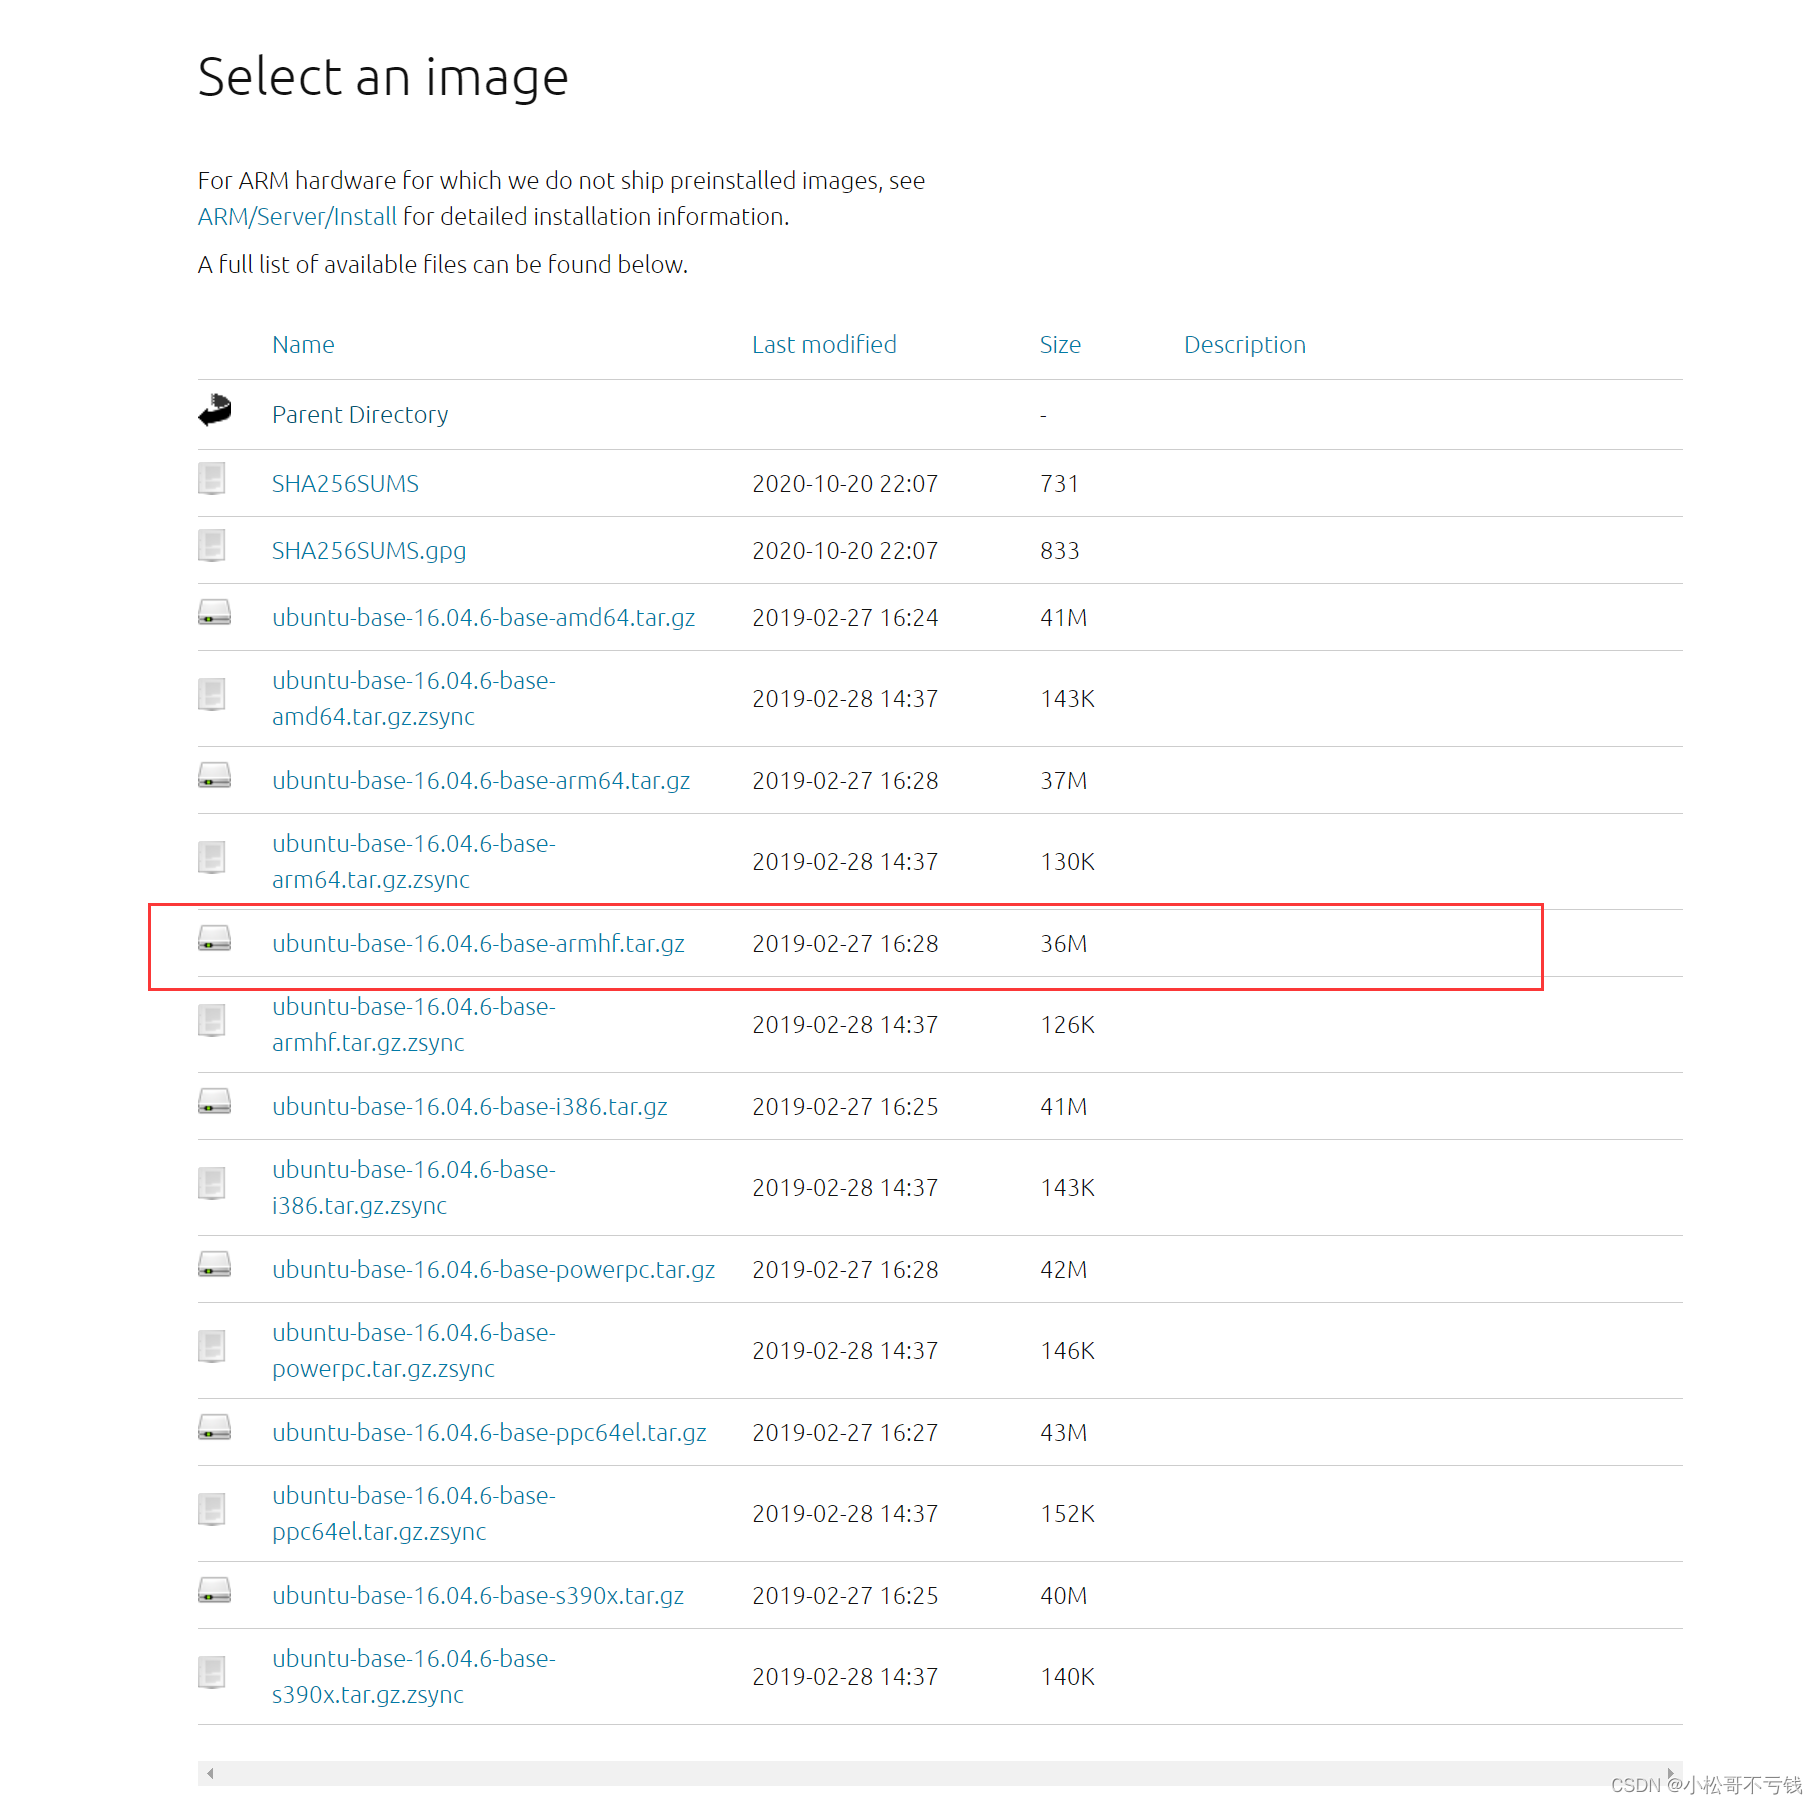Viewport: 1818px width, 1804px height.
Task: Click the 731 size of SHA256SUMS
Action: point(1059,484)
